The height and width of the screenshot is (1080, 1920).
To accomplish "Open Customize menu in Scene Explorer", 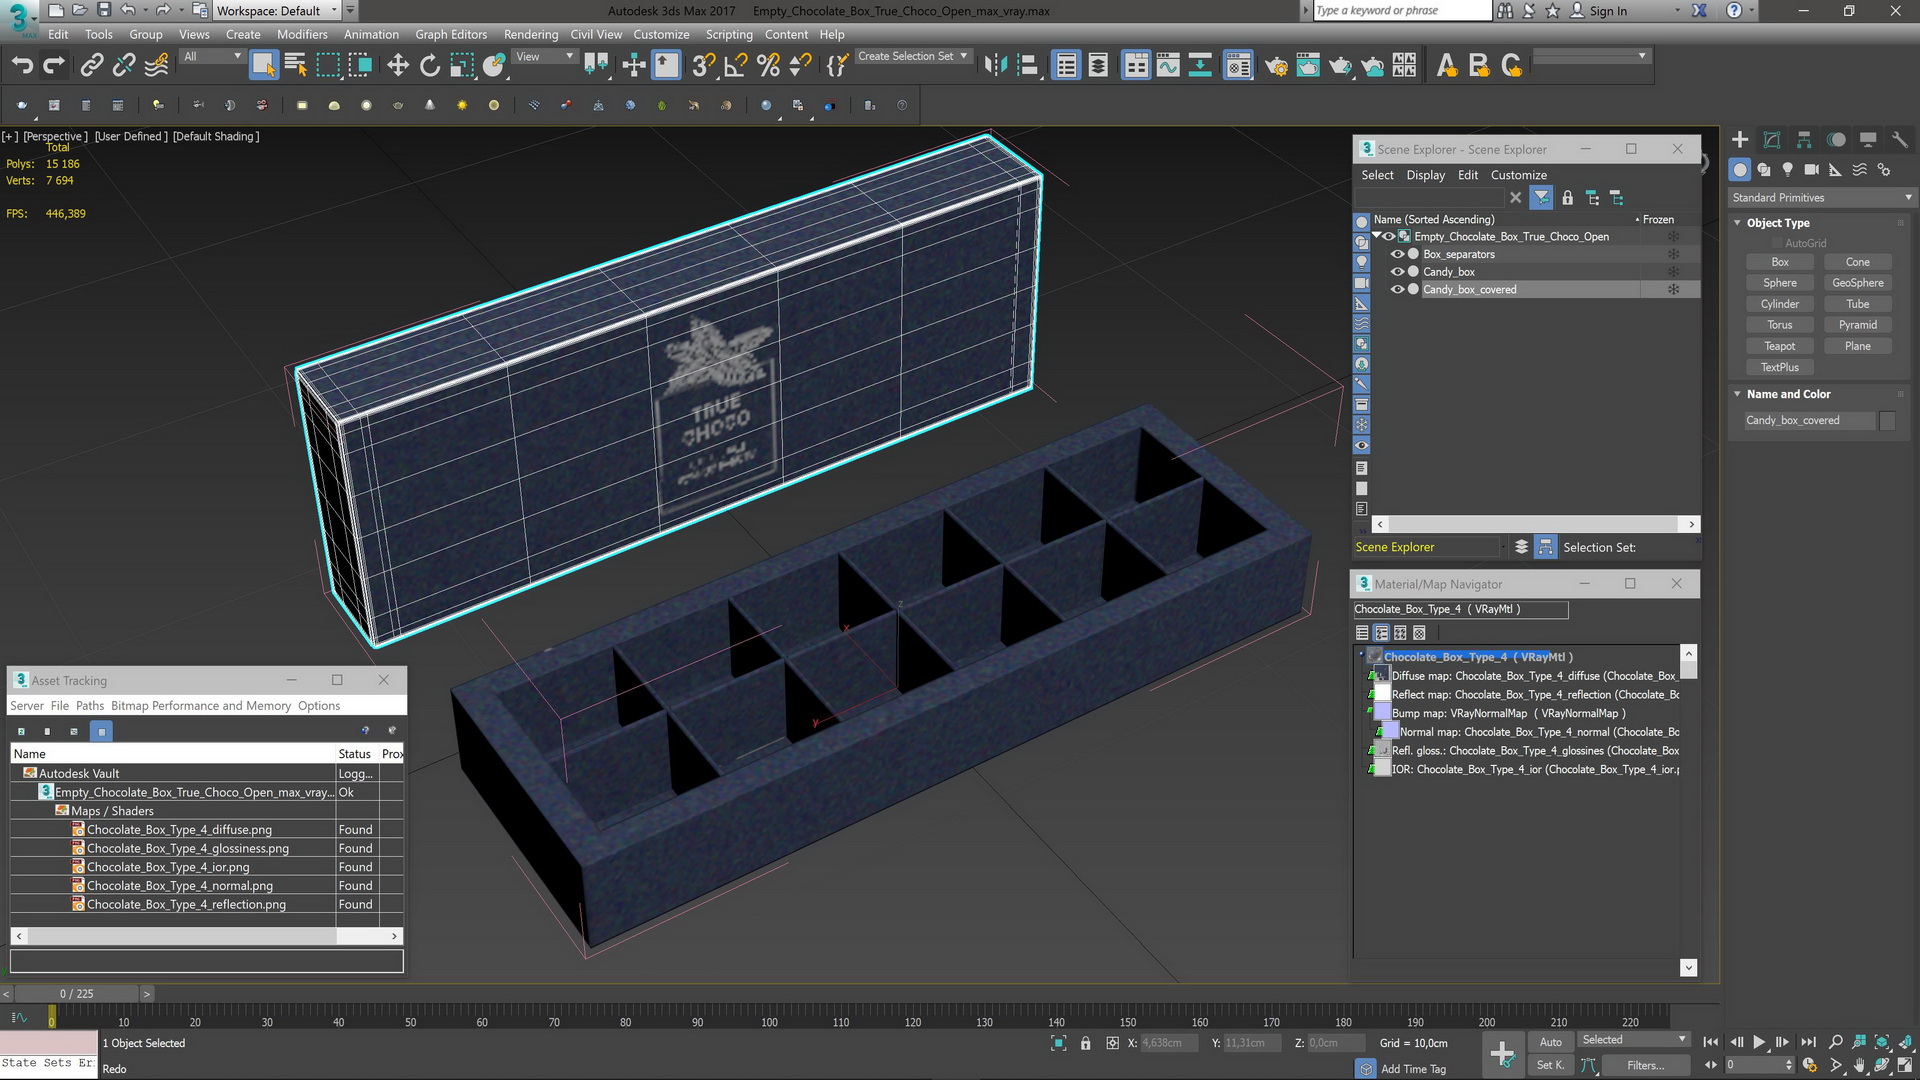I will (1518, 175).
